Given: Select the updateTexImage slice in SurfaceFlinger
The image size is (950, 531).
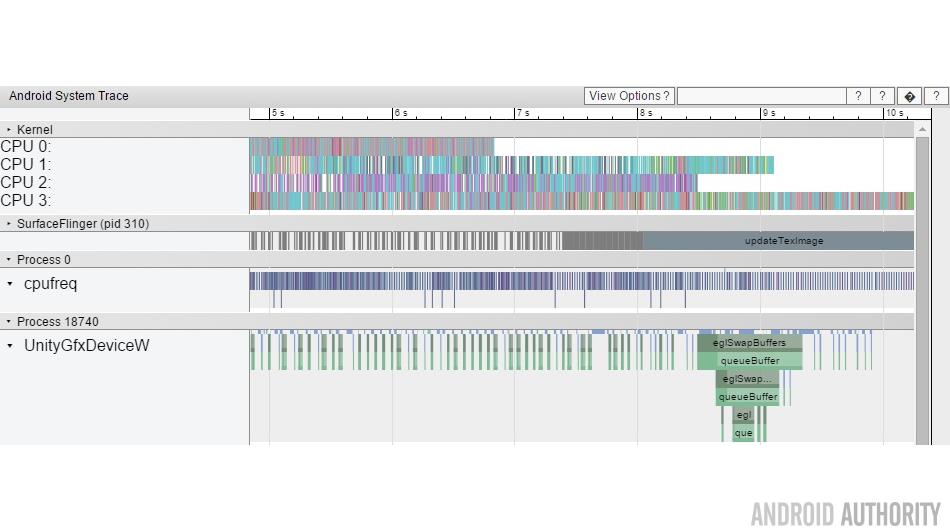Looking at the screenshot, I should point(783,241).
